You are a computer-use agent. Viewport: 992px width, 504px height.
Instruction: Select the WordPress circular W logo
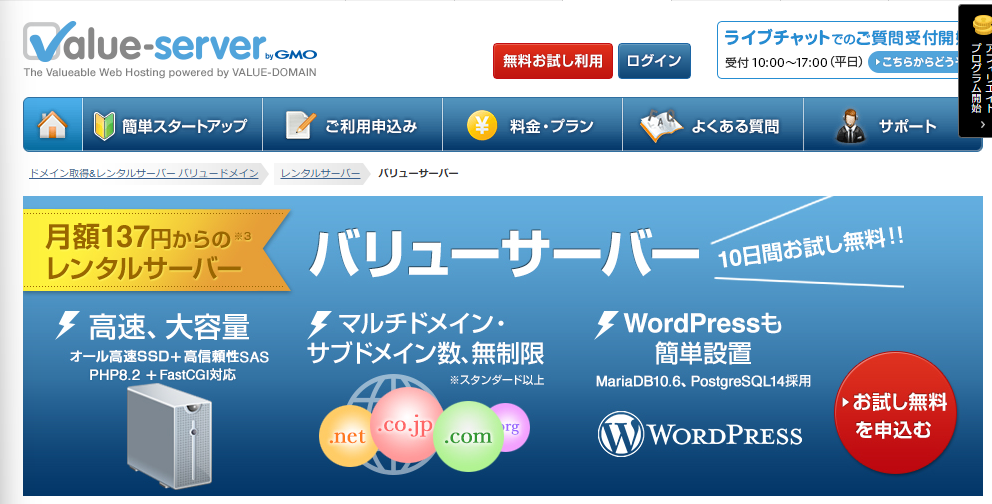click(621, 434)
